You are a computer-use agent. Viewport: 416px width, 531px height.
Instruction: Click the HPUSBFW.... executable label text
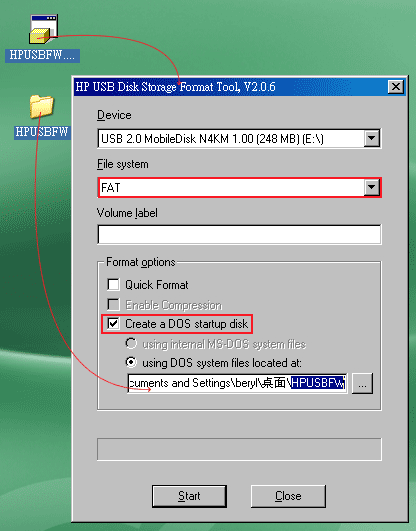42,55
